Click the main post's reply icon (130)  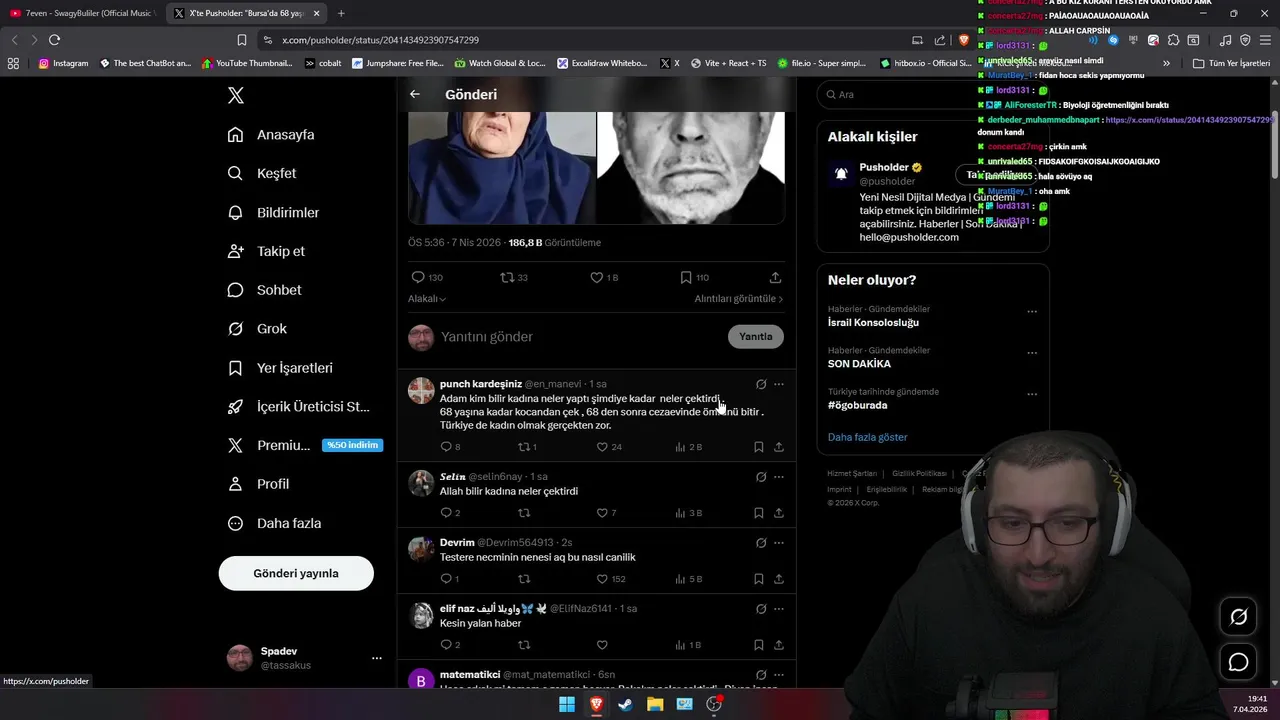[418, 277]
